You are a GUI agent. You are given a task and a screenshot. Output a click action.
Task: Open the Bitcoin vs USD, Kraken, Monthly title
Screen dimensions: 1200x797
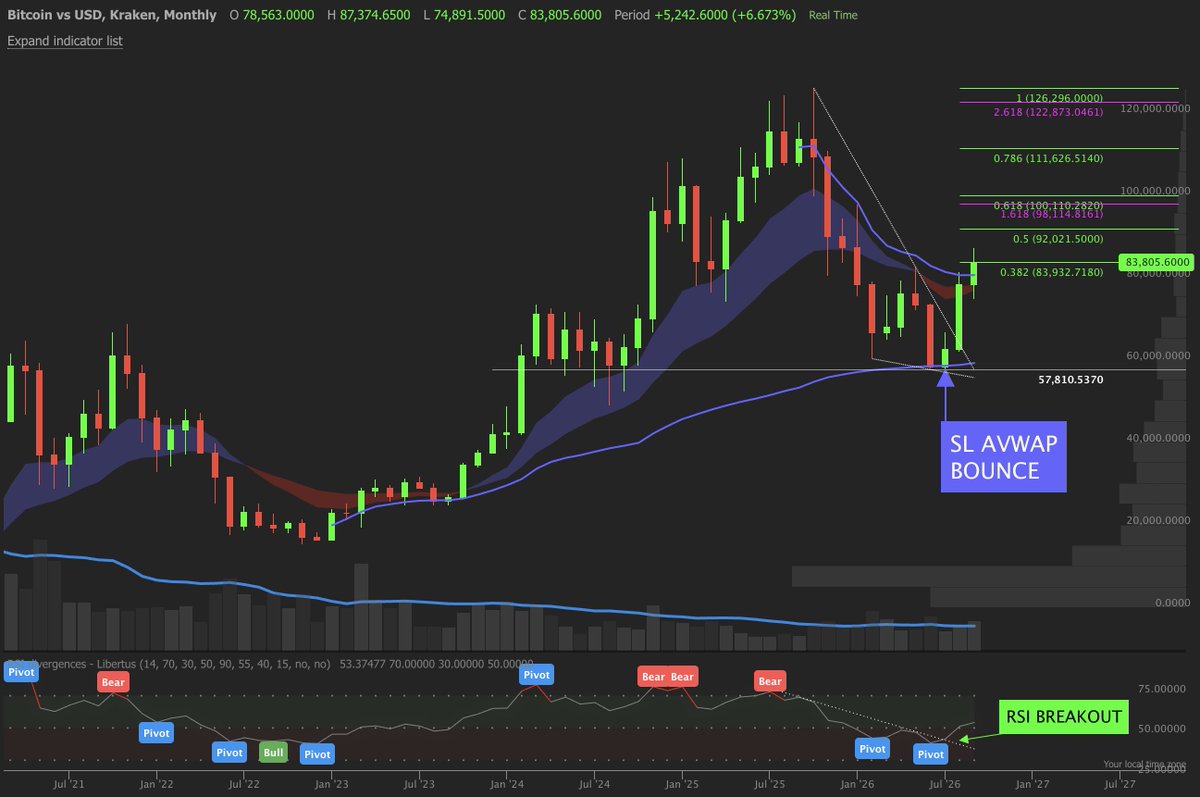pyautogui.click(x=111, y=15)
